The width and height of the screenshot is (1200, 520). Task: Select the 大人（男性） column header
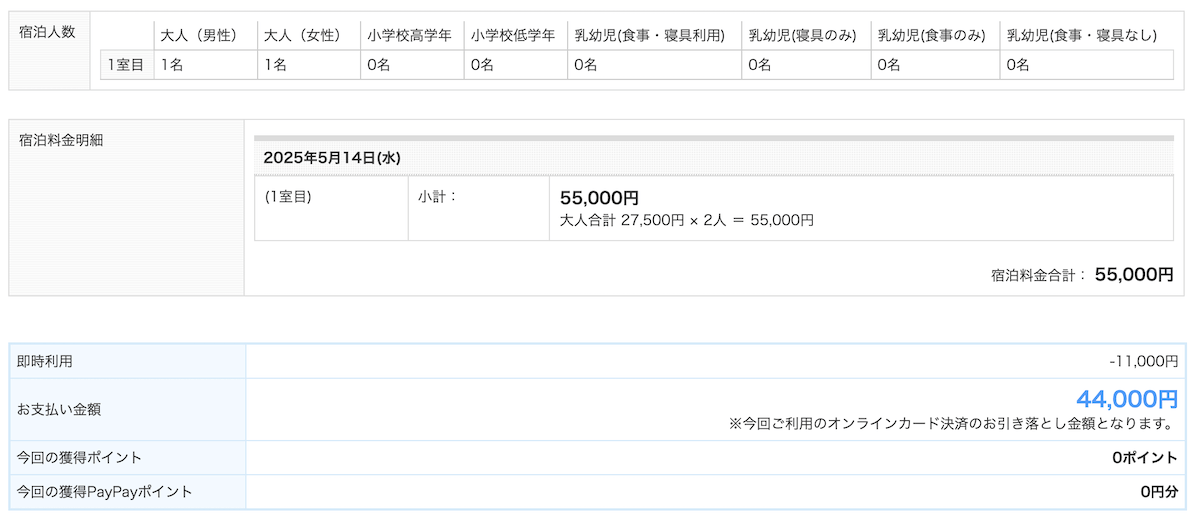coord(198,36)
